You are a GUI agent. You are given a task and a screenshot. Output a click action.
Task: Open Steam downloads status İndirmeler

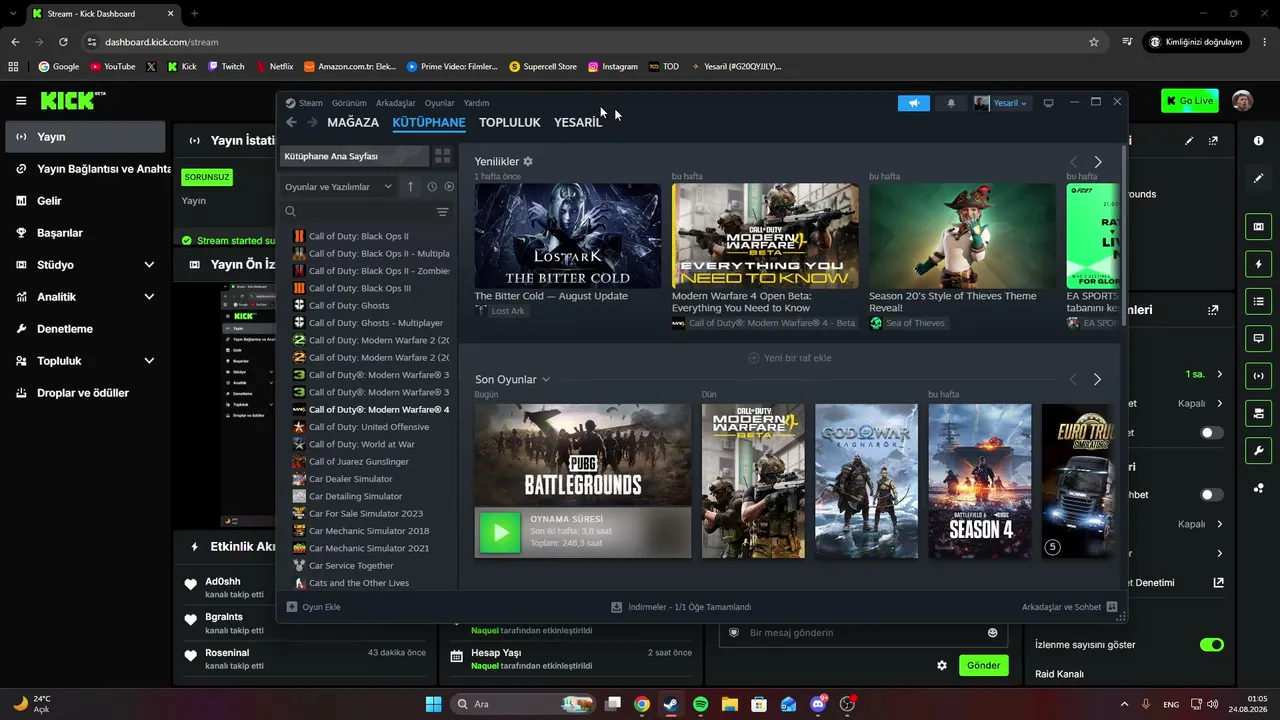(681, 607)
